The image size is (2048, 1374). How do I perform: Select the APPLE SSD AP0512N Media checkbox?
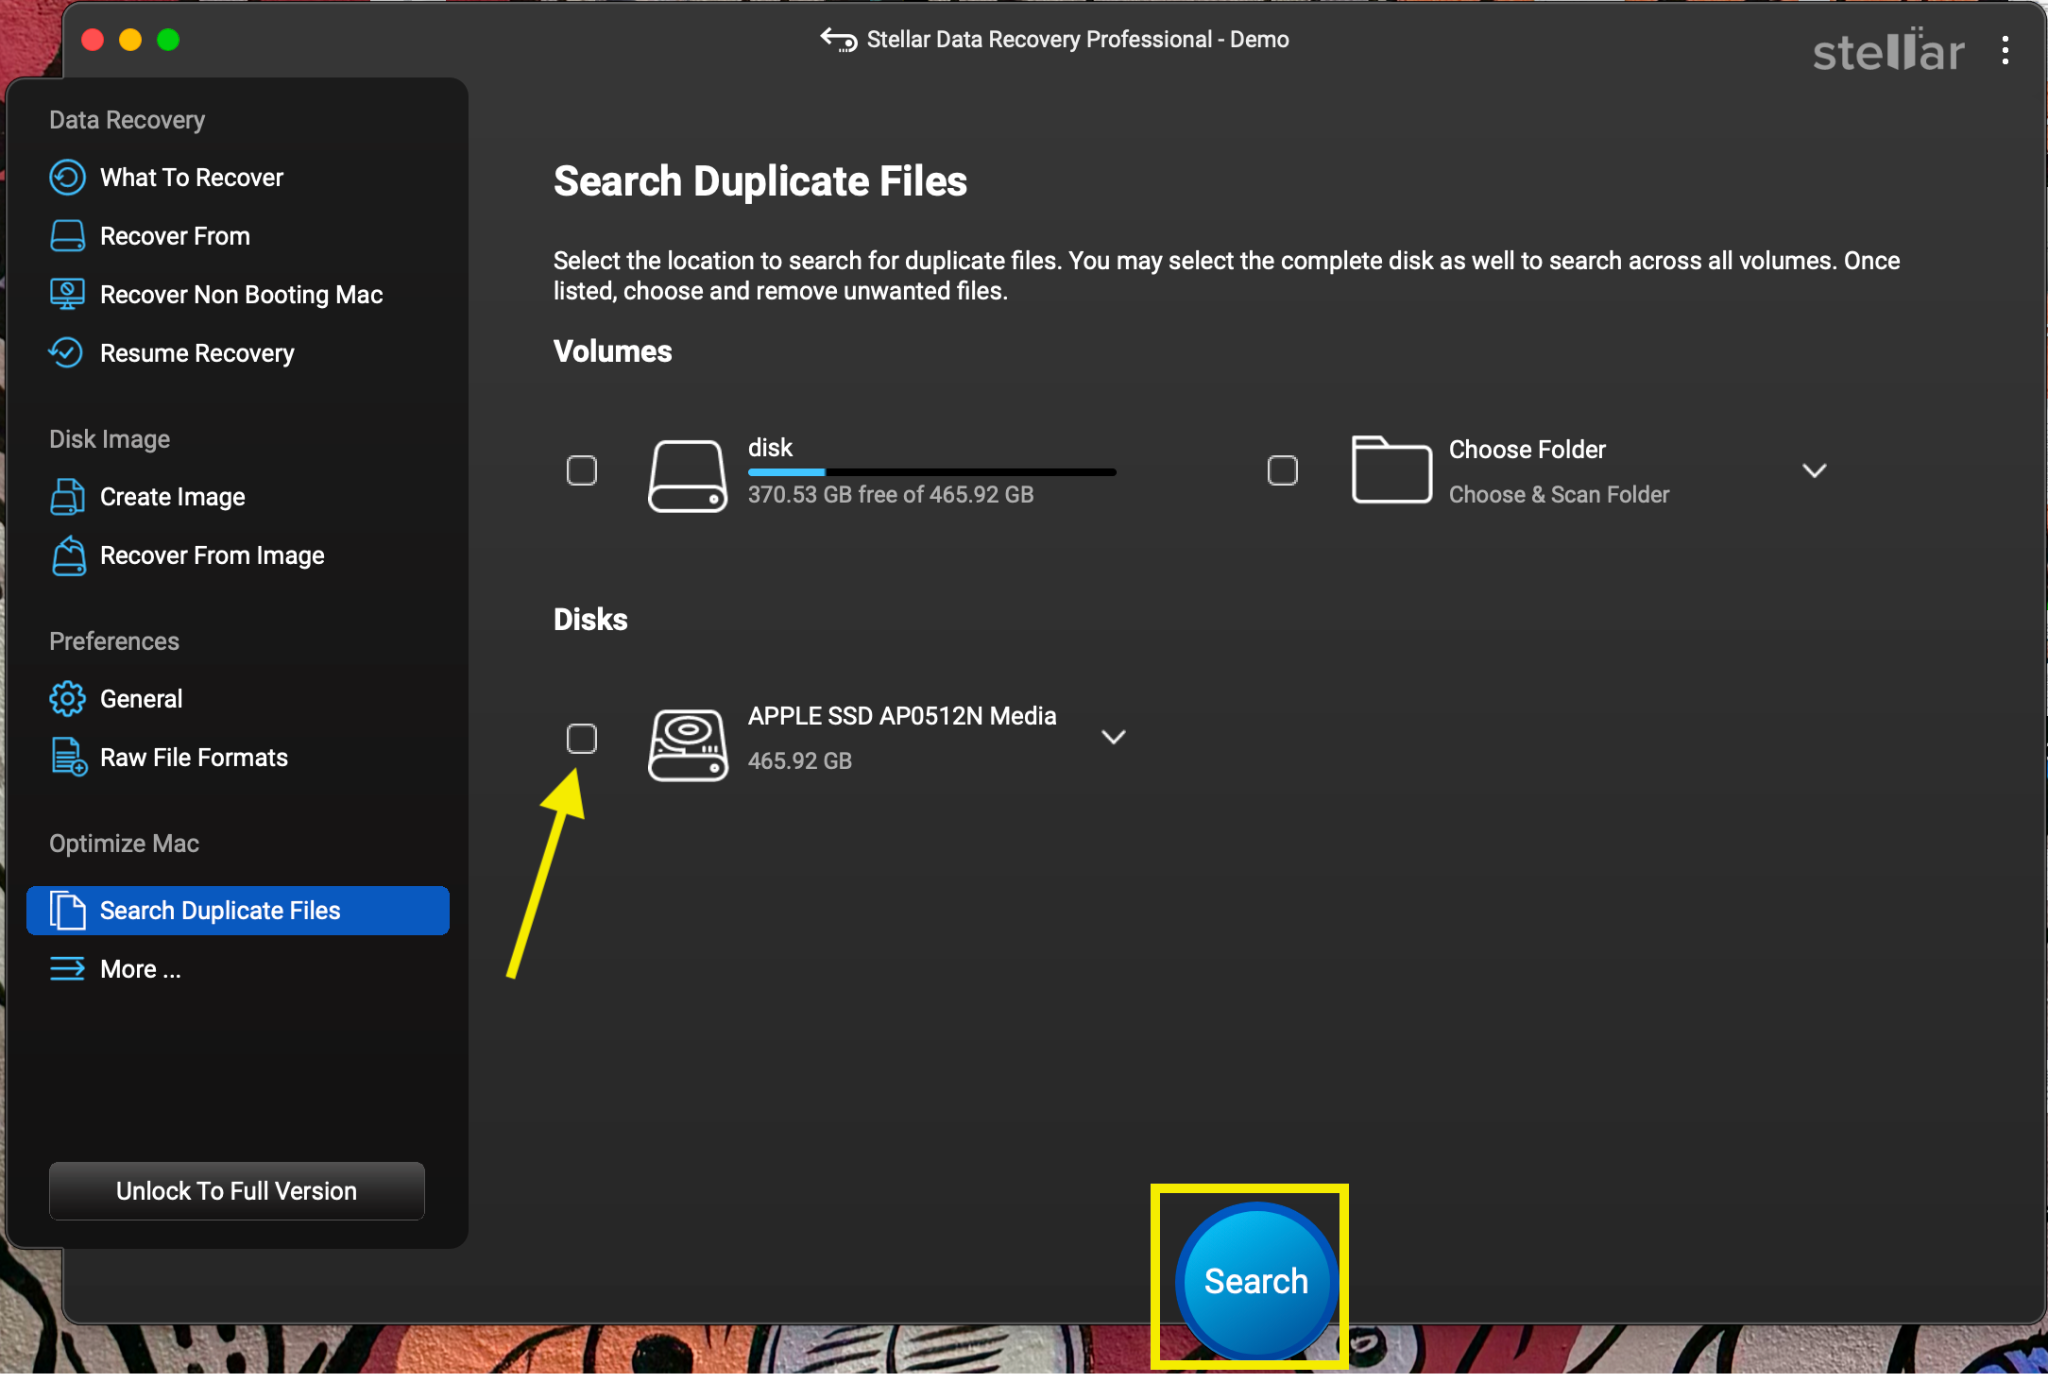pos(582,738)
